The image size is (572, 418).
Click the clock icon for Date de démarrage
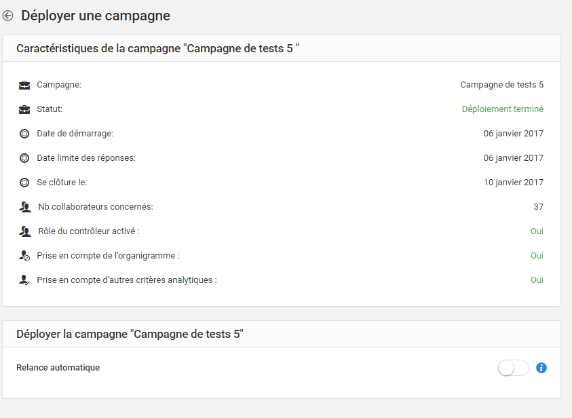tap(24, 134)
